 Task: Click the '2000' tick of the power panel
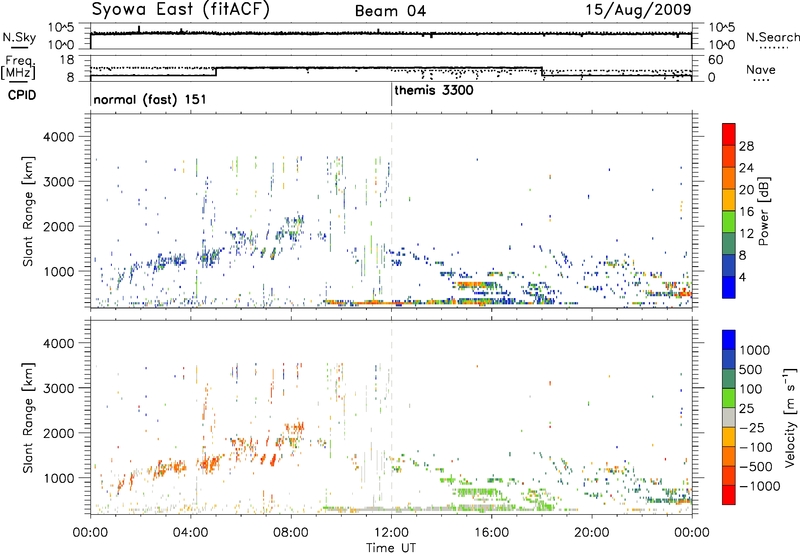[58, 226]
